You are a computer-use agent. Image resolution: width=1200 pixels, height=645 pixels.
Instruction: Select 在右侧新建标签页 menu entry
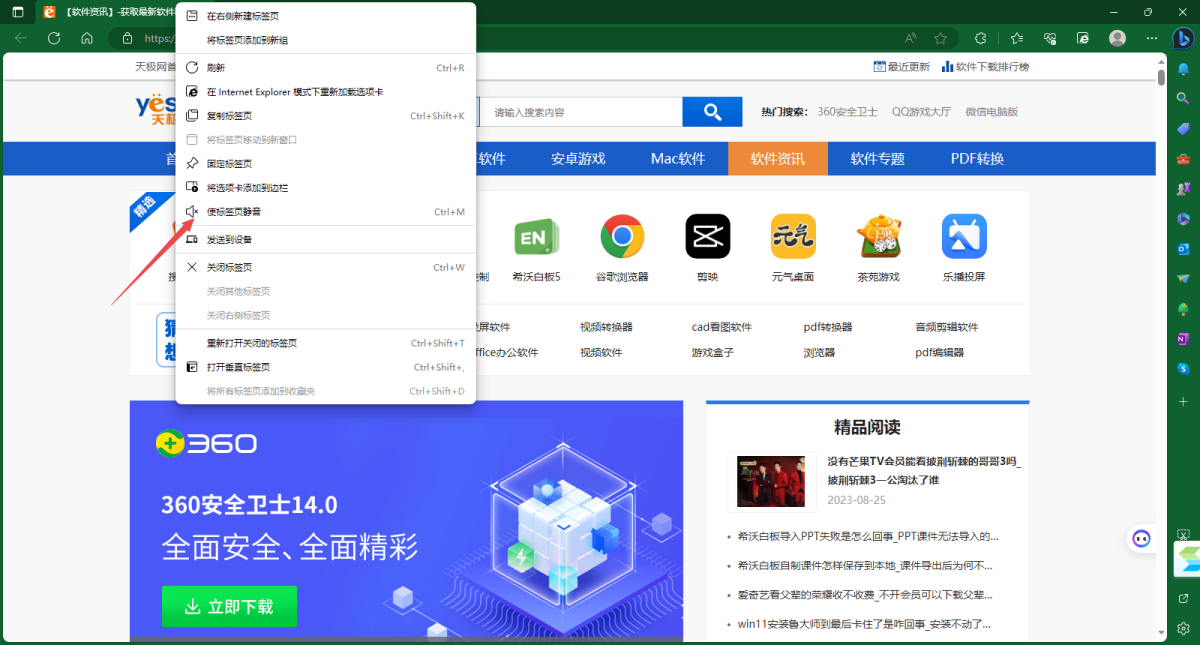[325, 16]
